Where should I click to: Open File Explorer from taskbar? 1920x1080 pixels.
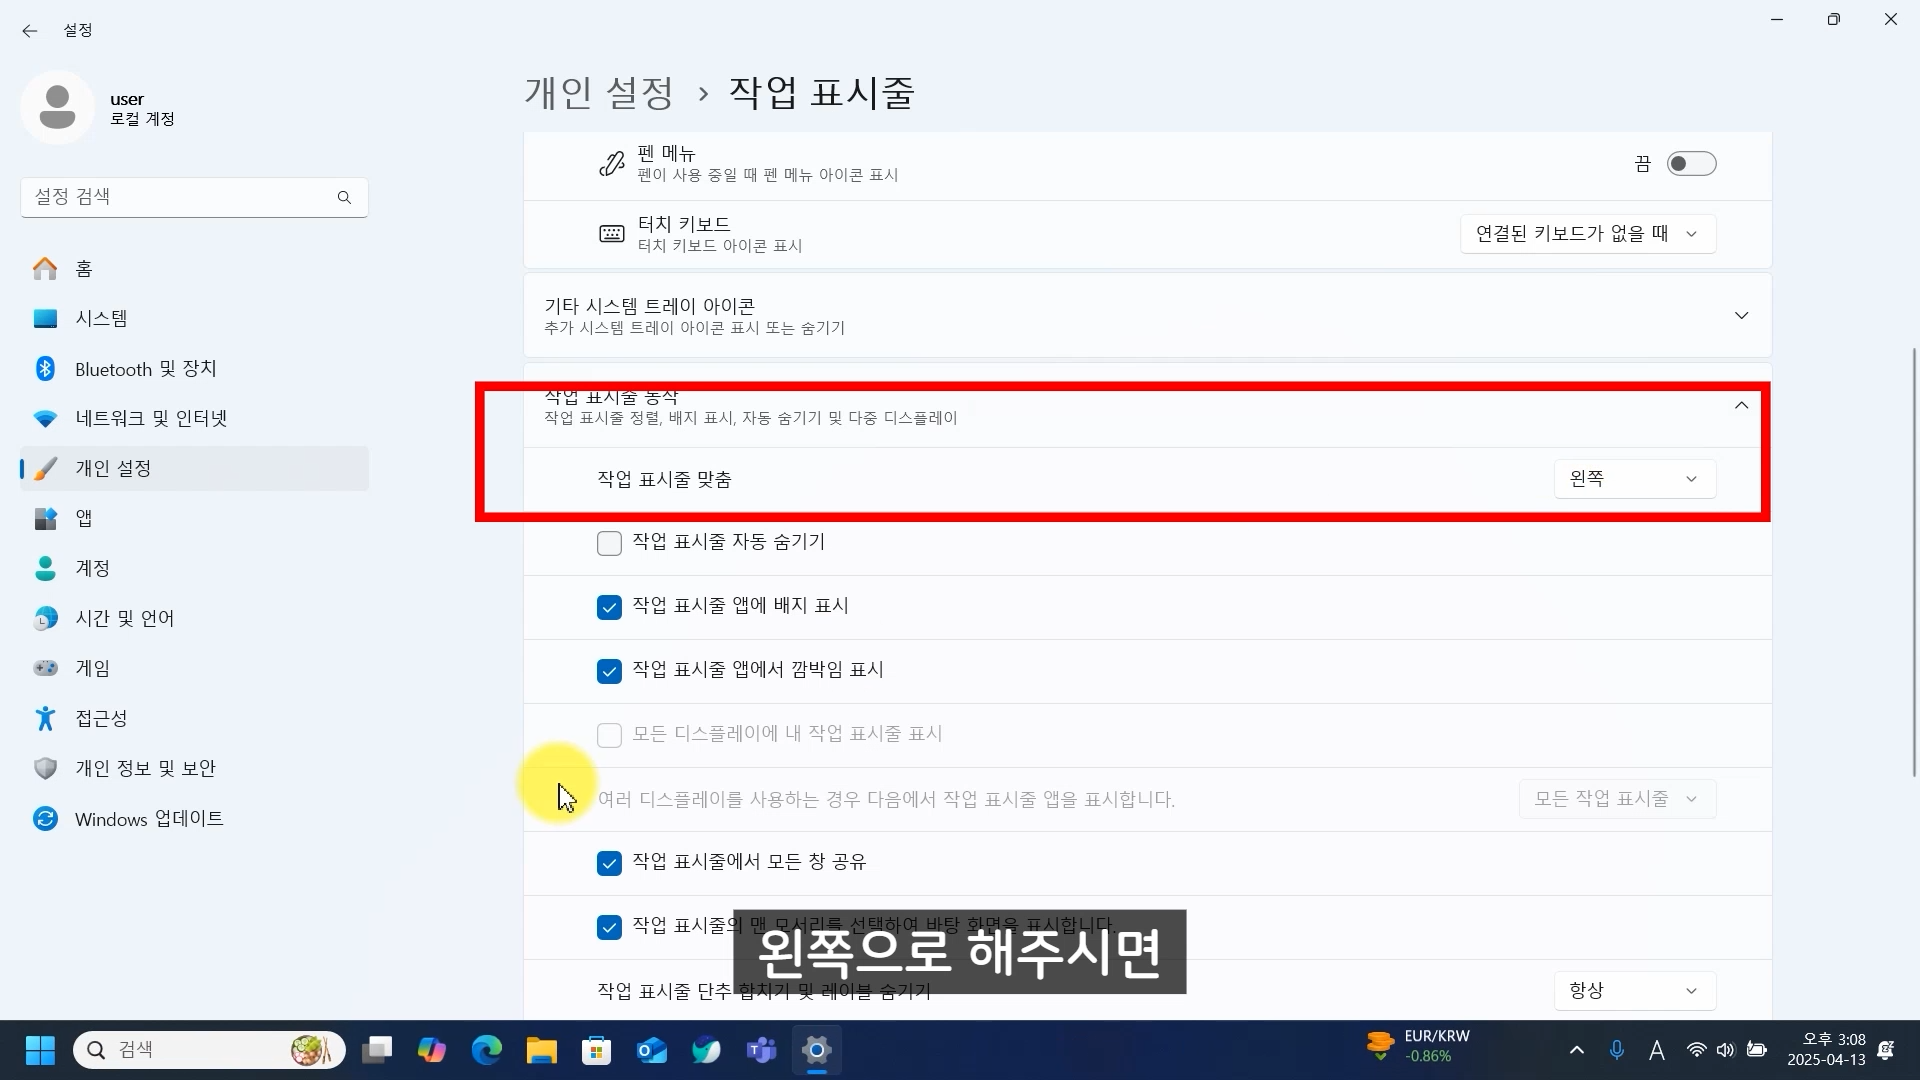(542, 1050)
